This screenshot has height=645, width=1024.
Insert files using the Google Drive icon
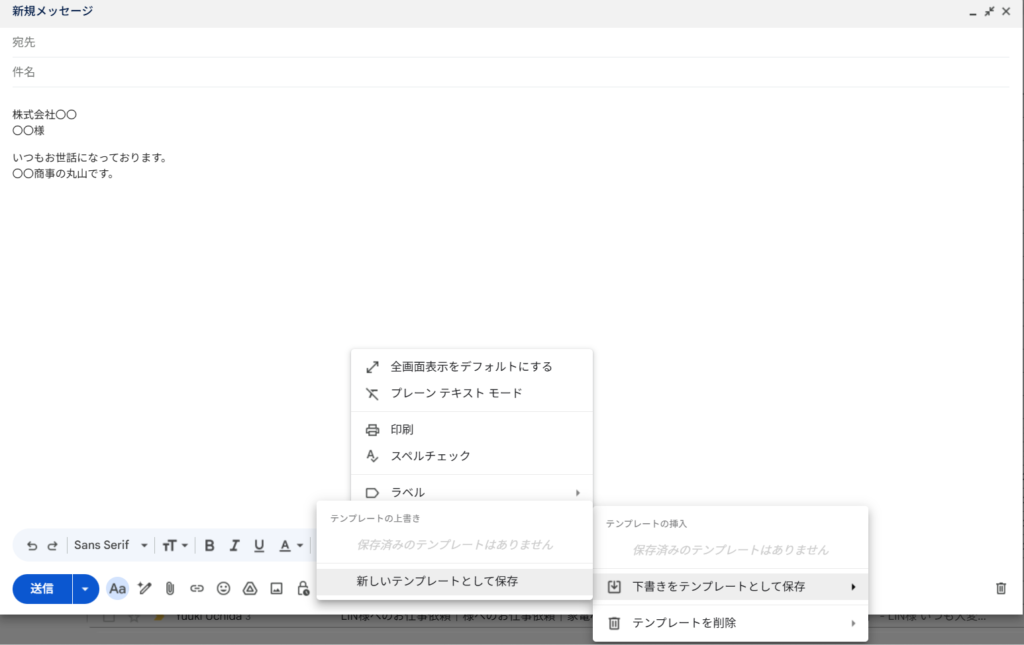250,589
